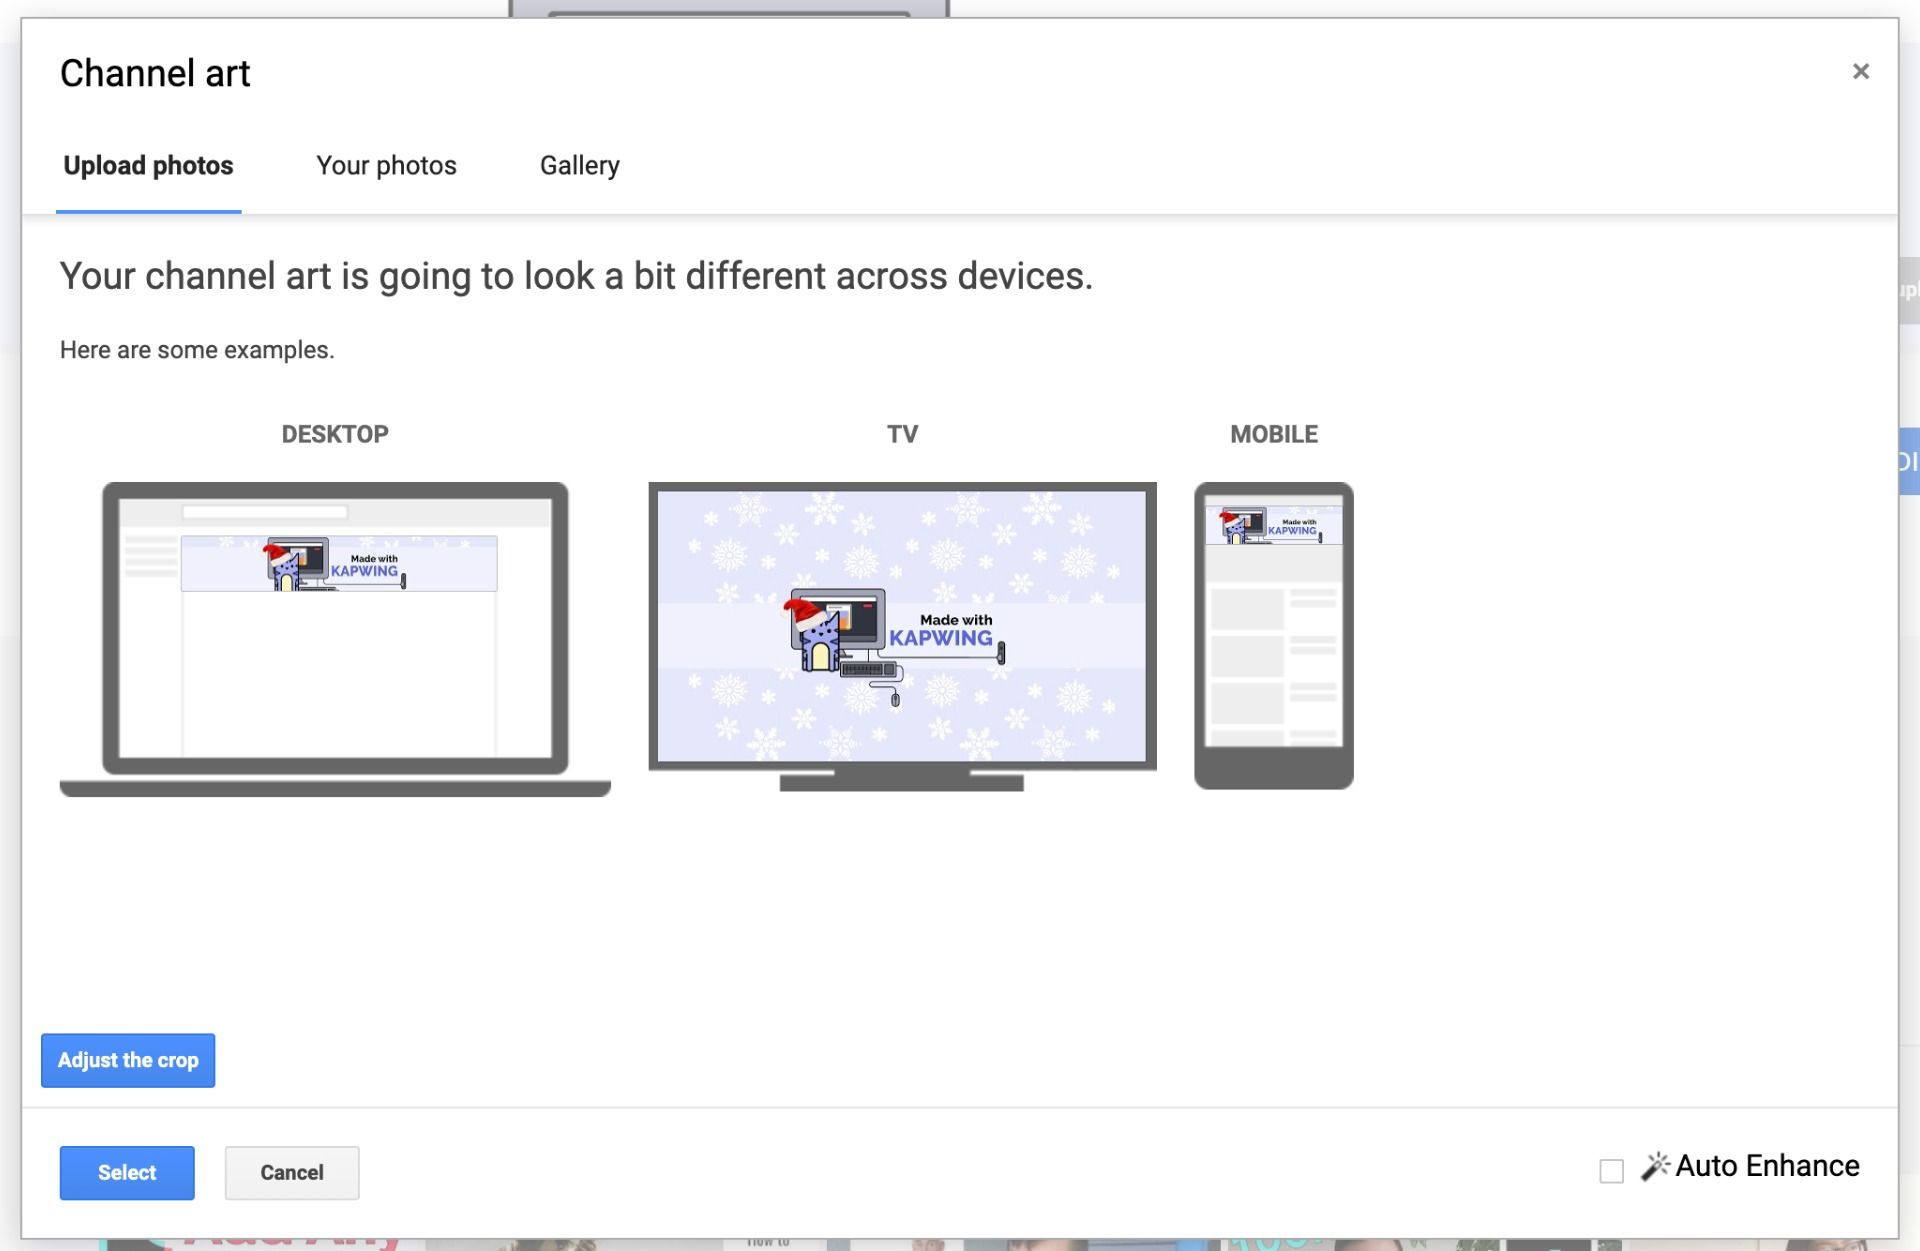Viewport: 1920px width, 1251px height.
Task: Click the Your photos tab icon
Action: pyautogui.click(x=386, y=164)
